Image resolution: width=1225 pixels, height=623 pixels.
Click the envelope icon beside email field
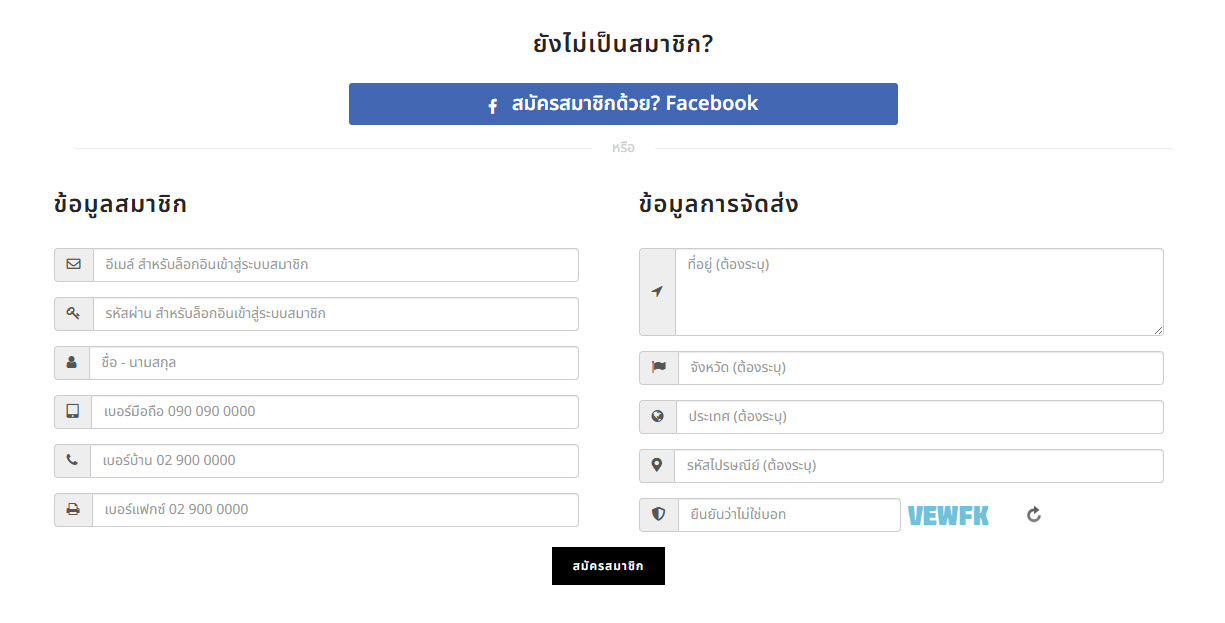73,265
